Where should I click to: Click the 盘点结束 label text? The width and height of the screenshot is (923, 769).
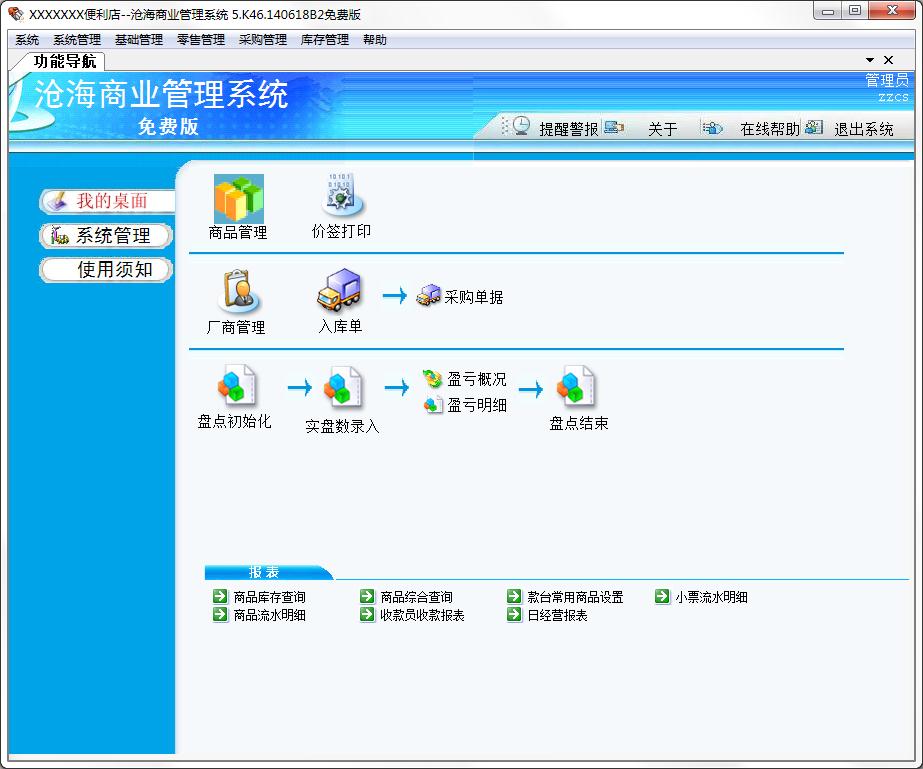click(x=579, y=423)
